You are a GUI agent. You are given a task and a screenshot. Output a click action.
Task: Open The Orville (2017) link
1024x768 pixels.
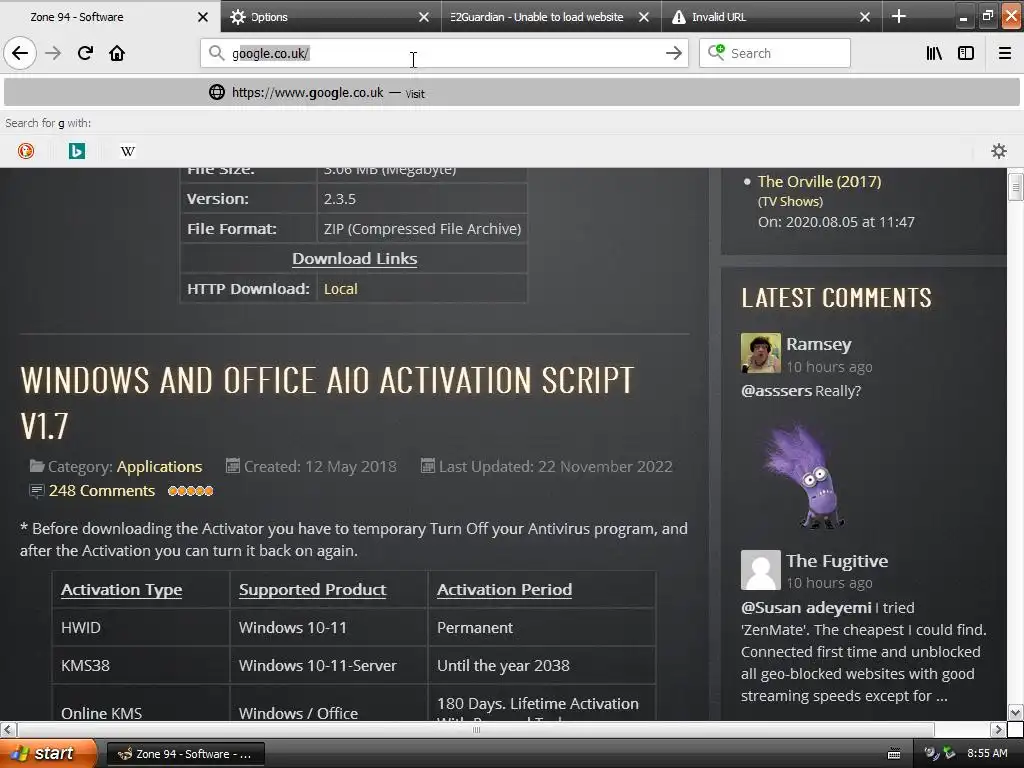[819, 182]
